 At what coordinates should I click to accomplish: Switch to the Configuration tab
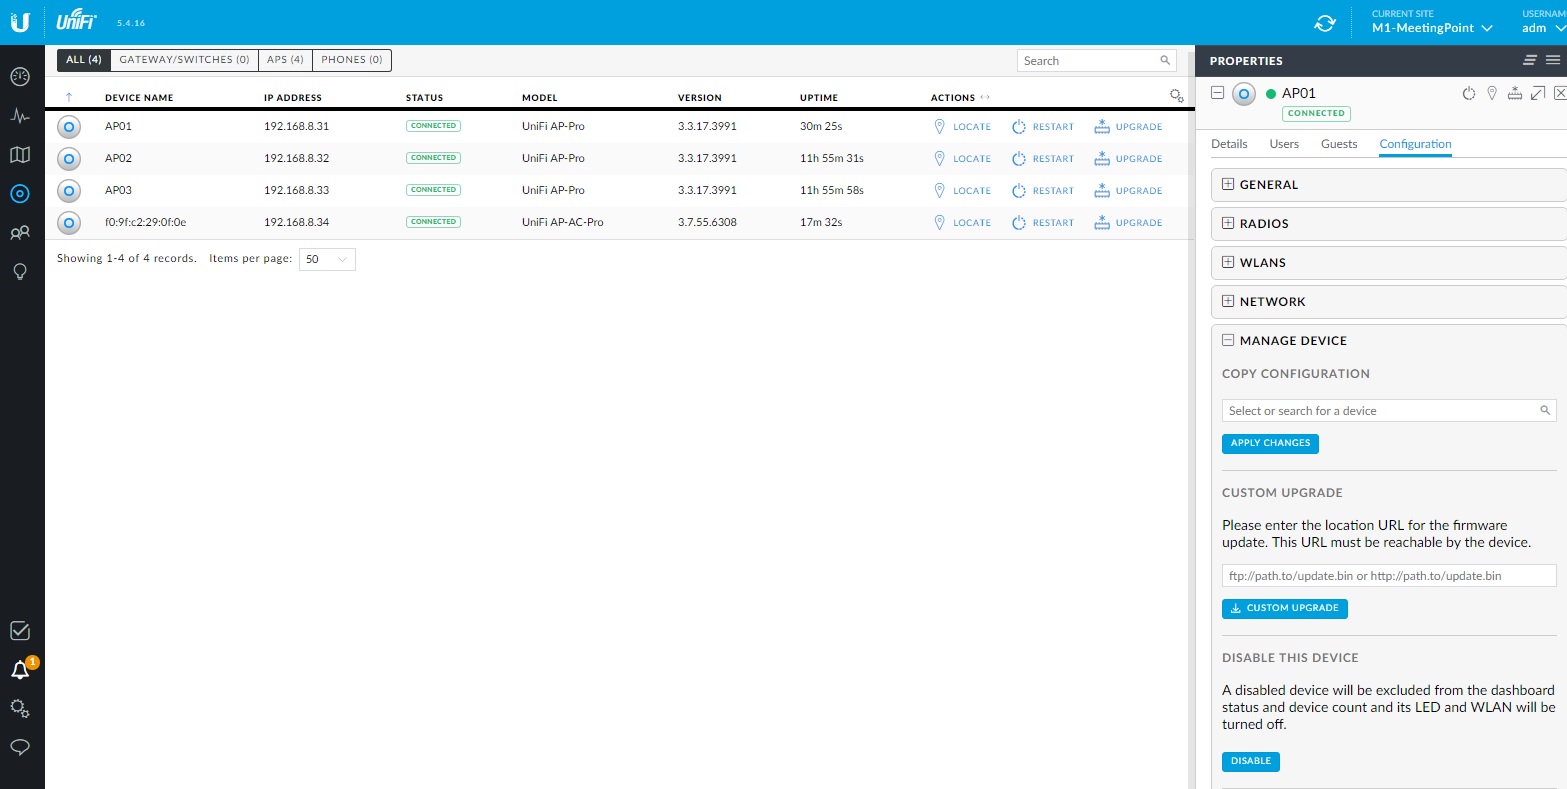[1415, 144]
